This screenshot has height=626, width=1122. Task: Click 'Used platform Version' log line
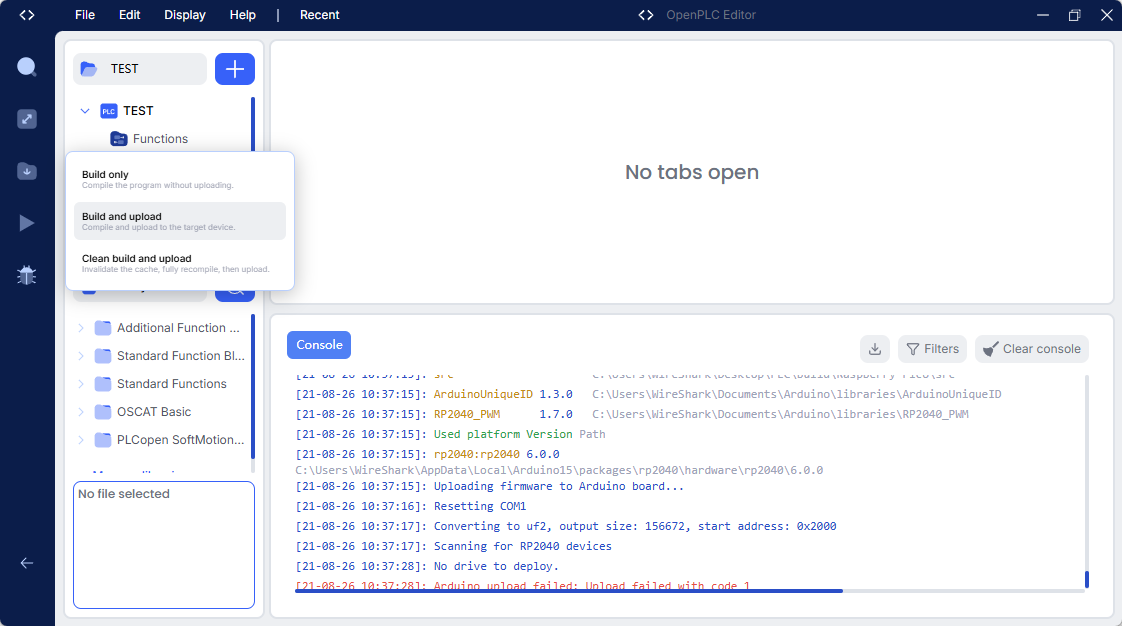[x=451, y=434]
